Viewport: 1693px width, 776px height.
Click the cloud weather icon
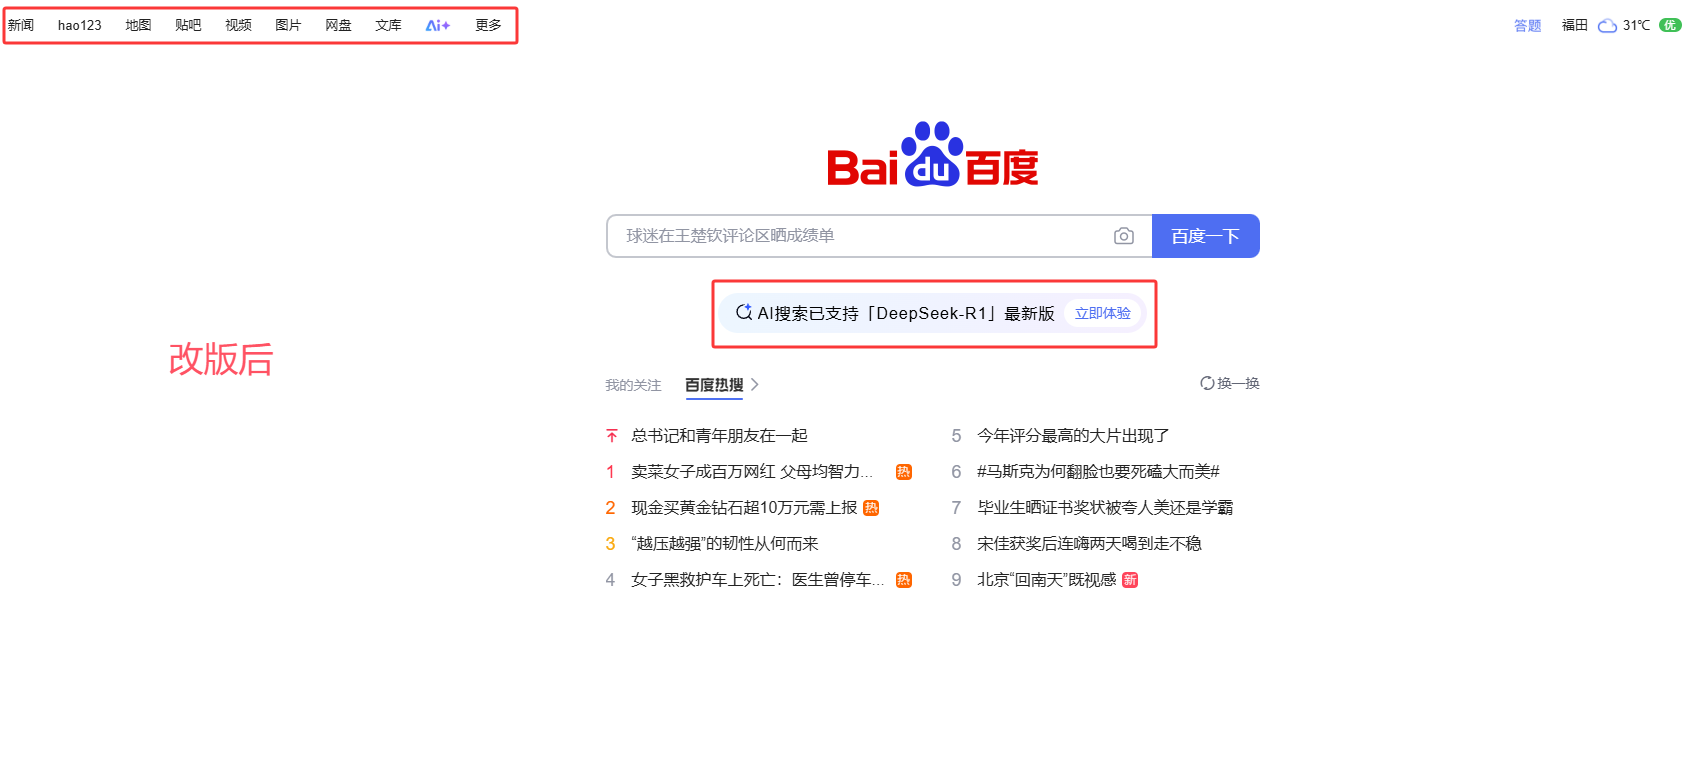(x=1608, y=25)
